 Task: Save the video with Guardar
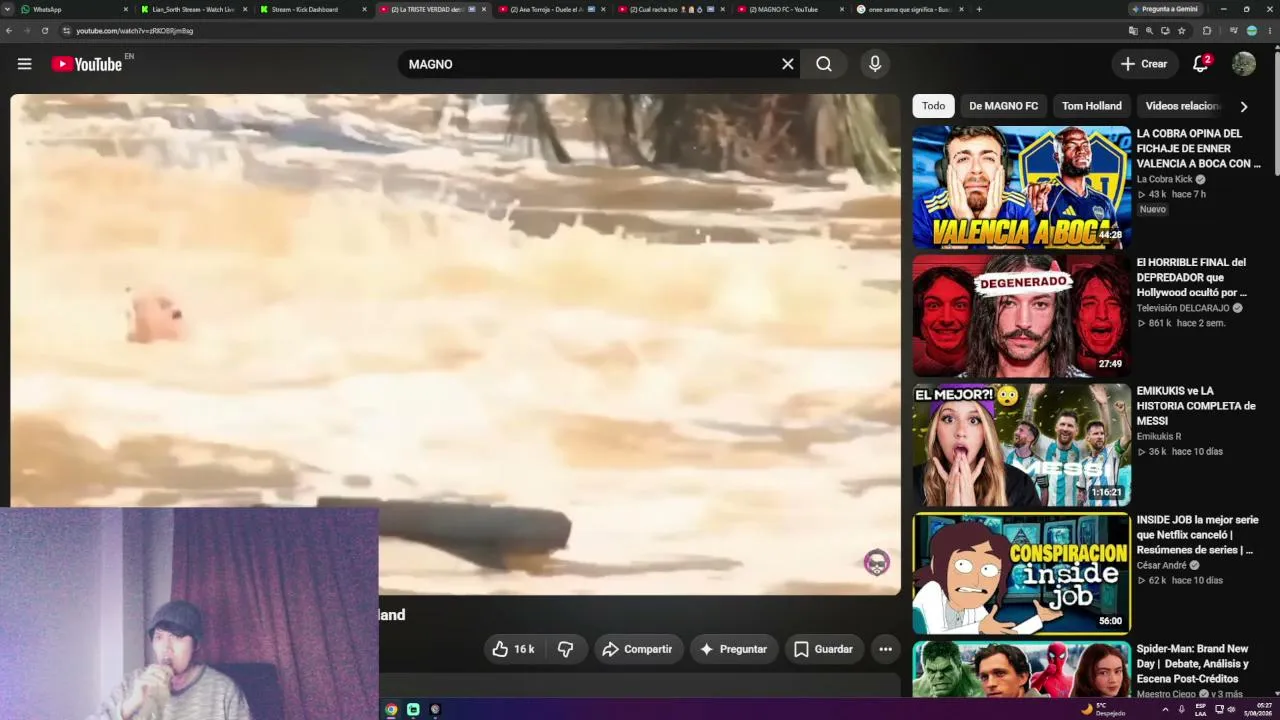pos(824,649)
